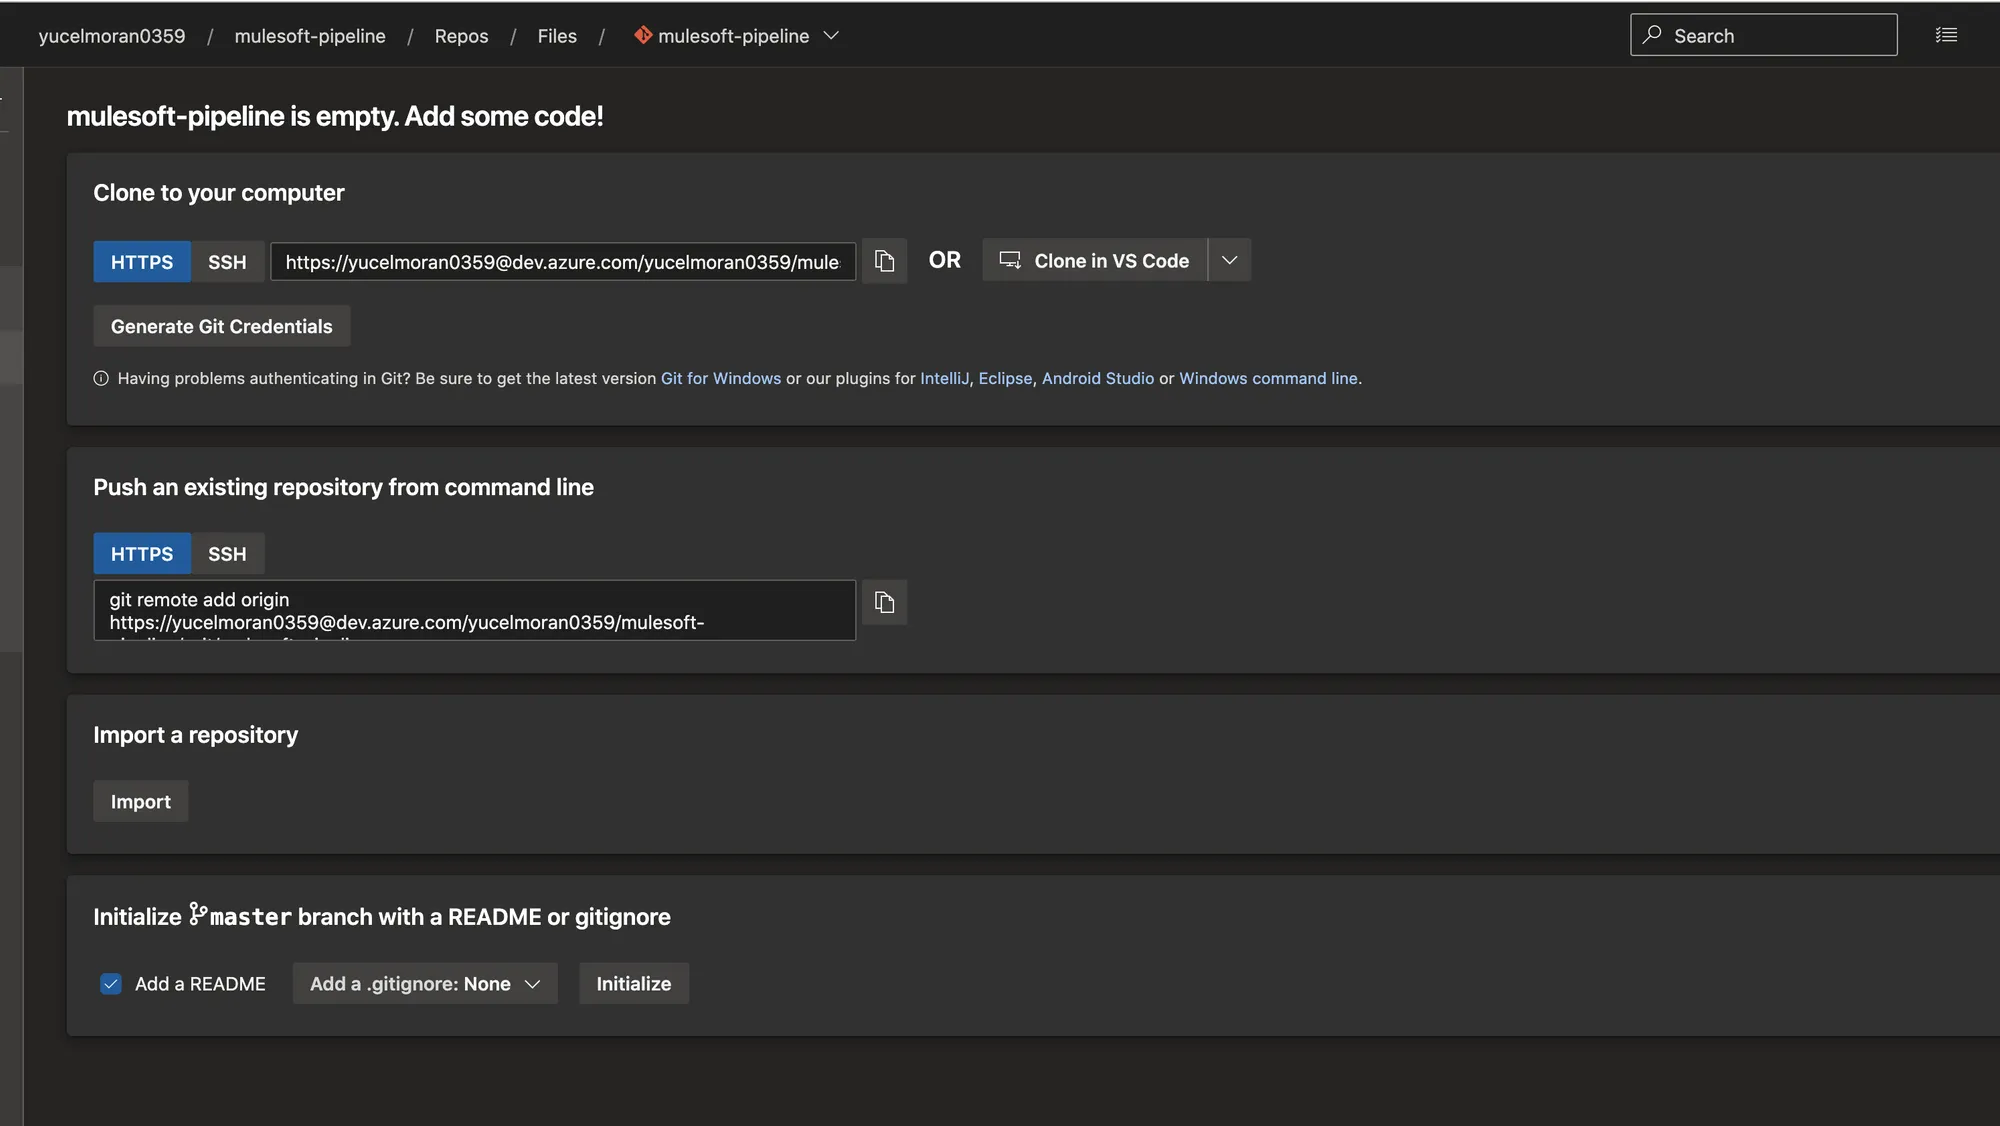Open the Add a .gitignore dropdown

pos(425,984)
